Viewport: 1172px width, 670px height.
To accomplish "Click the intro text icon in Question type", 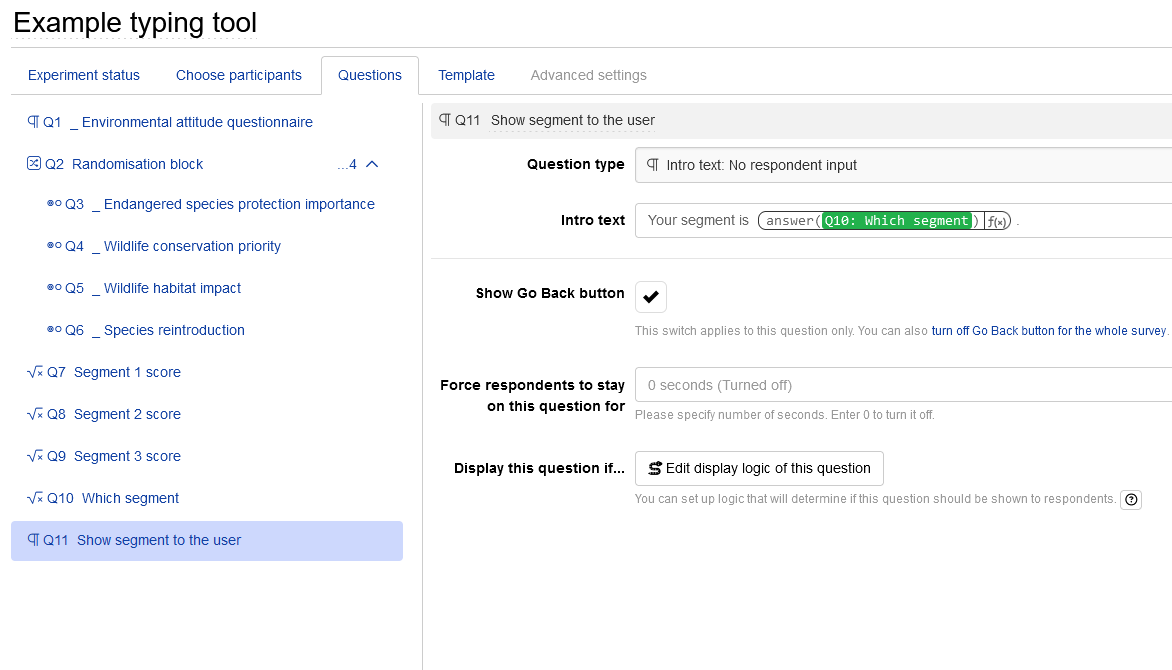I will (x=652, y=164).
